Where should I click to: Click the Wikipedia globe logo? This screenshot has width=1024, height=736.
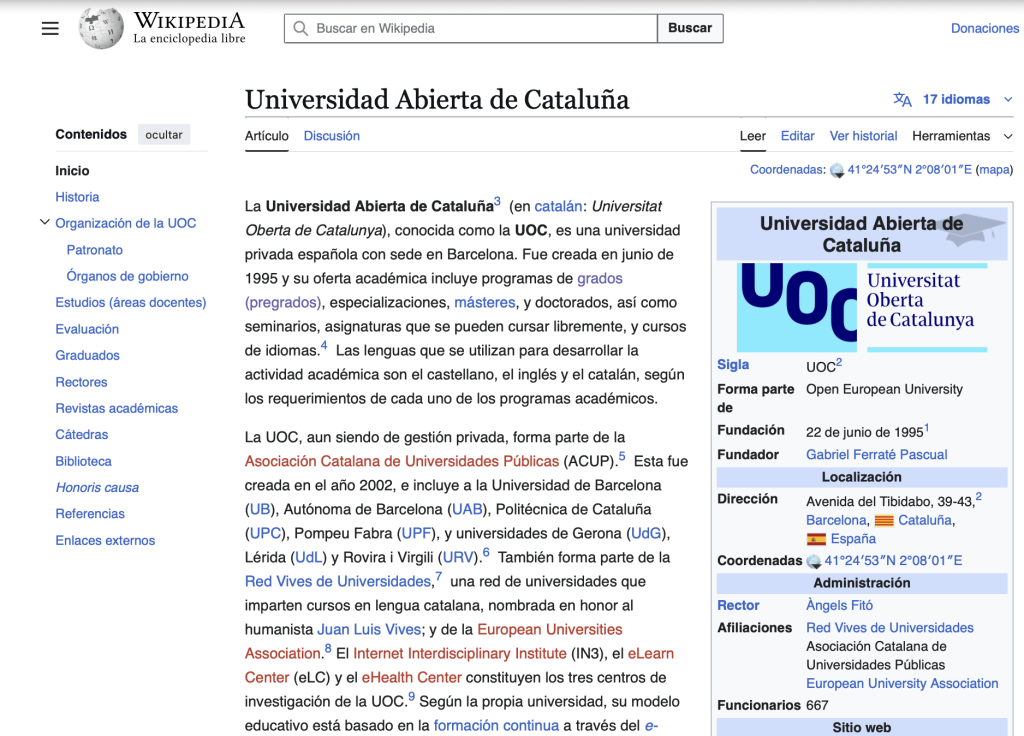[x=101, y=28]
